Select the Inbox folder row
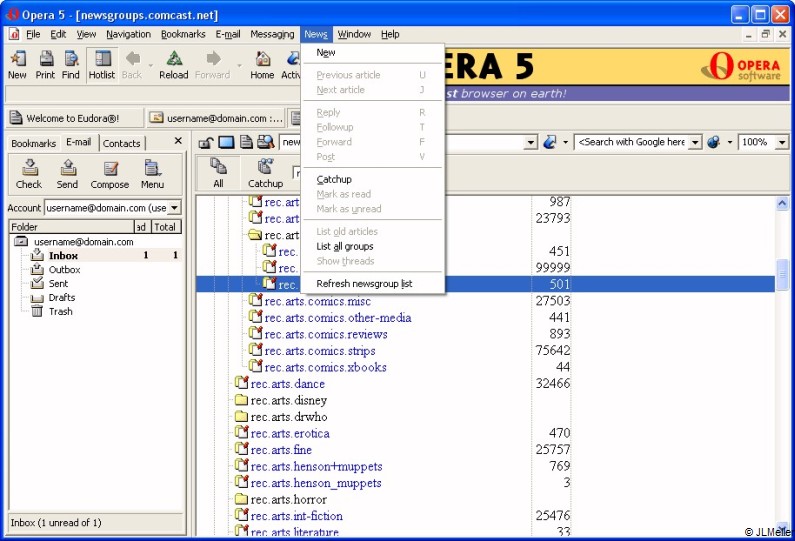795x541 pixels. (96, 255)
